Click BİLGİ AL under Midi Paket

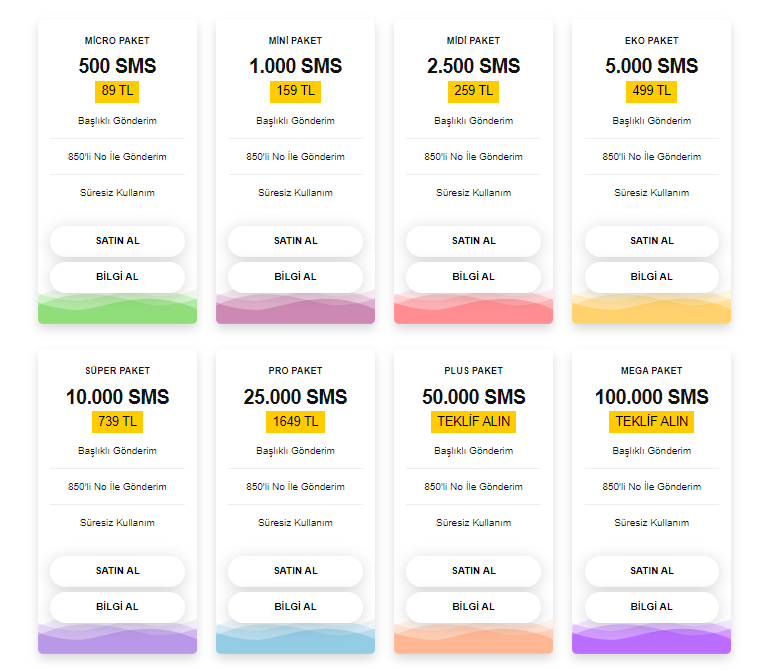coord(473,277)
